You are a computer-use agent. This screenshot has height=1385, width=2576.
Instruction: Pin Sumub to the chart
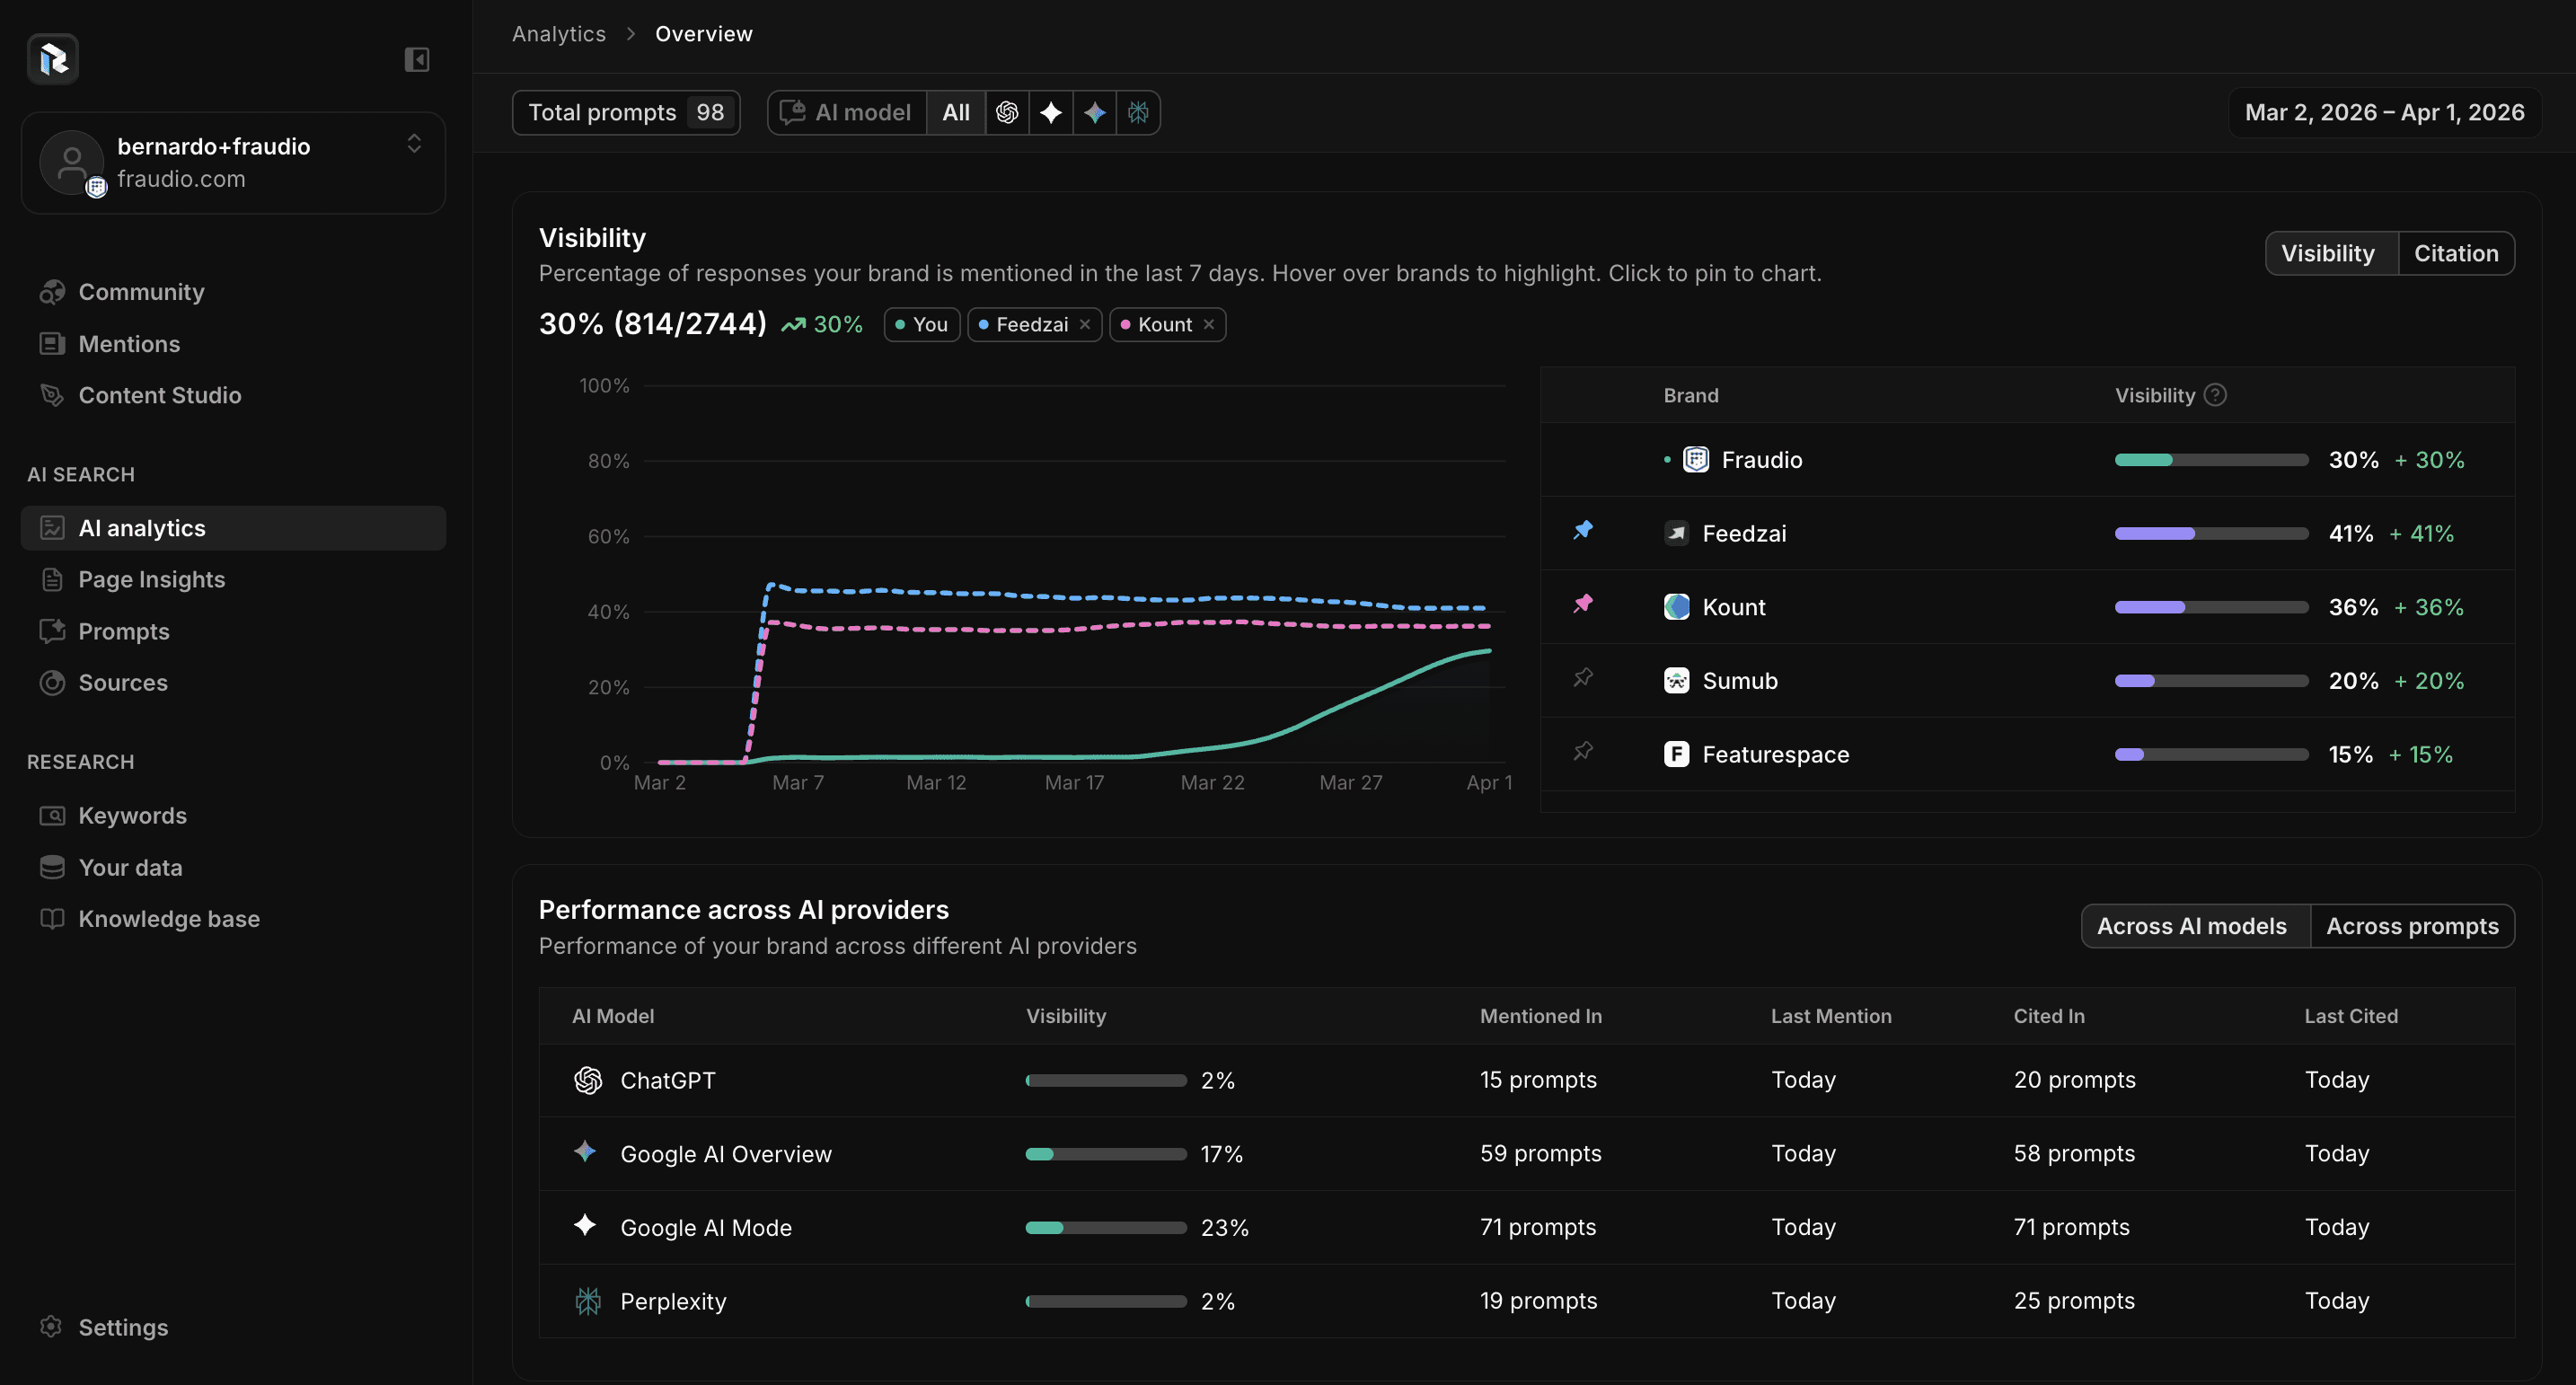coord(1582,678)
